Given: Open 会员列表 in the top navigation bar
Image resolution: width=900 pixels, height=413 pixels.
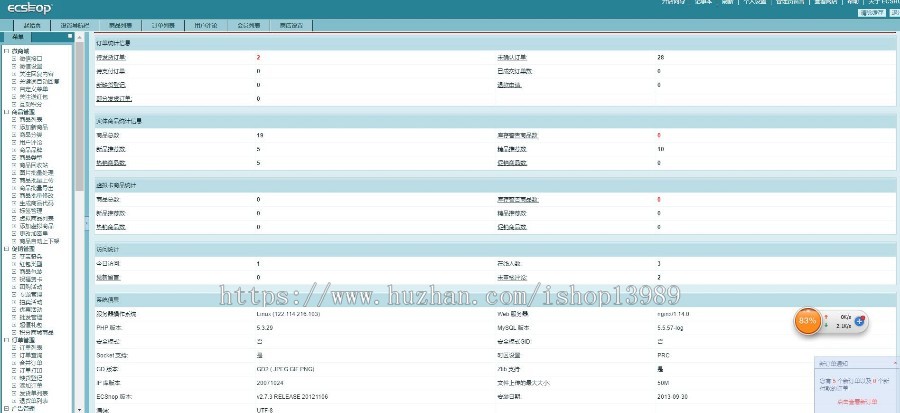Looking at the screenshot, I should coord(249,25).
